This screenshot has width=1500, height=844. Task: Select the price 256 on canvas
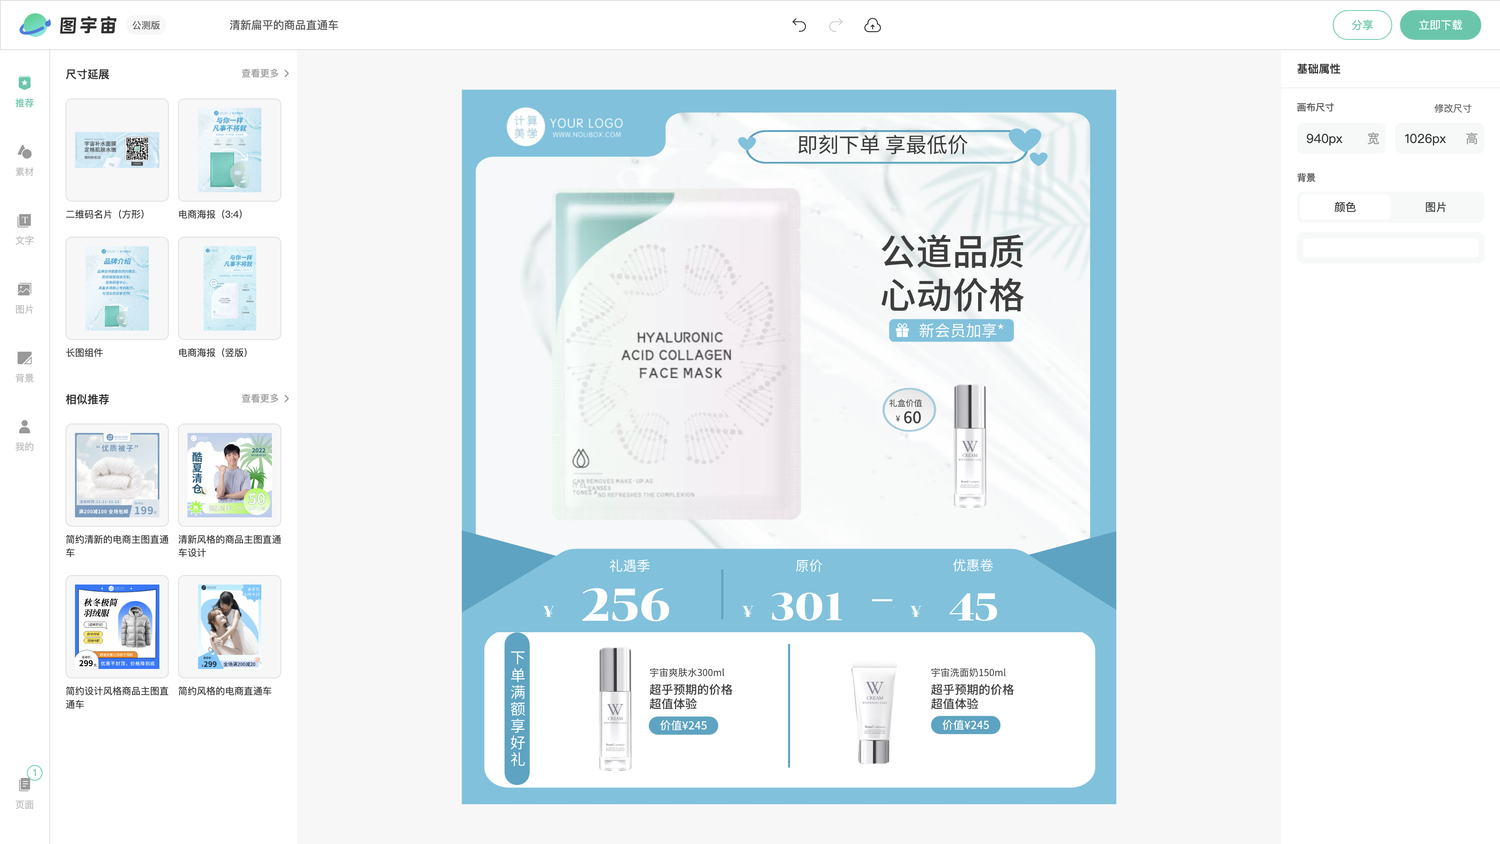coord(625,606)
